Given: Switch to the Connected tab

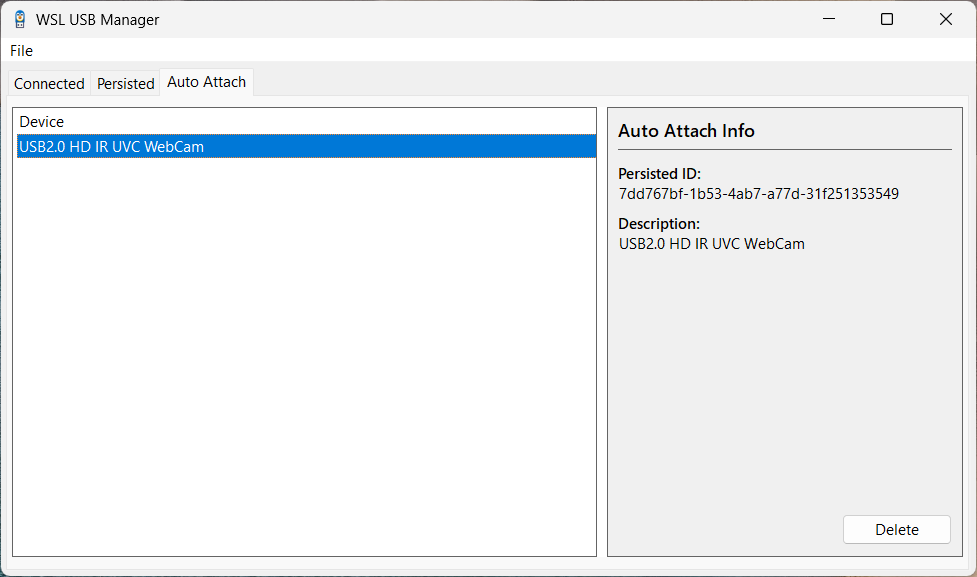Looking at the screenshot, I should tap(49, 83).
